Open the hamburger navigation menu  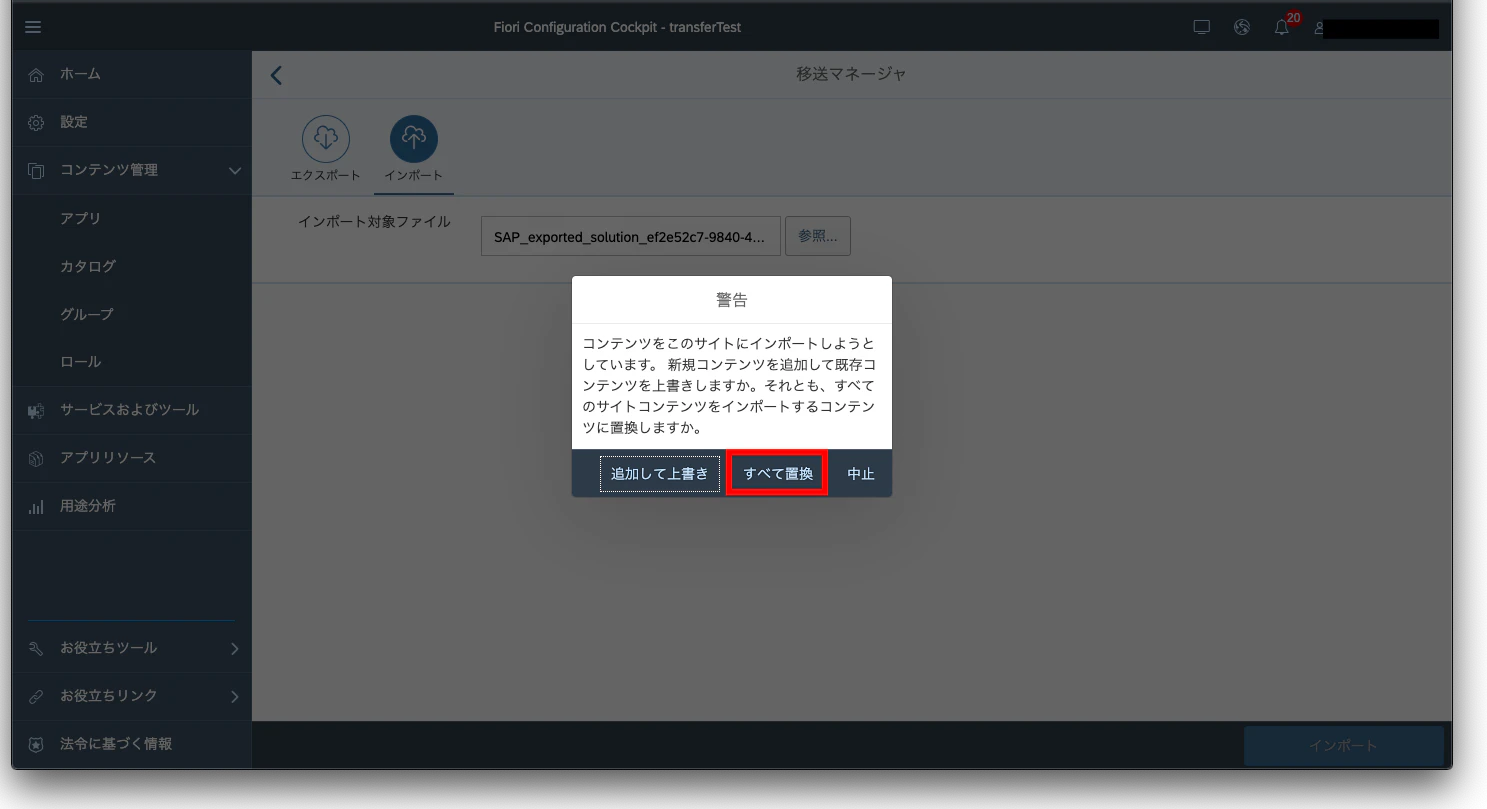point(33,27)
